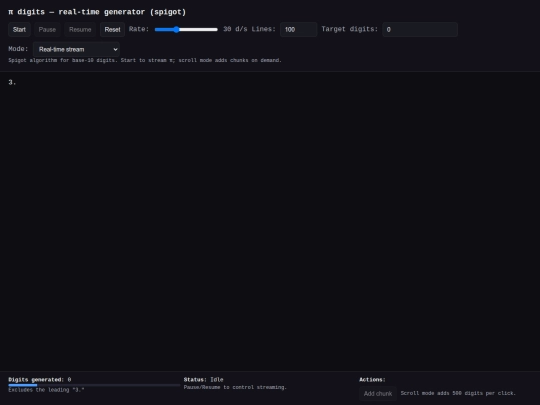Image resolution: width=540 pixels, height=405 pixels.
Task: Click the Rate slider handle
Action: coord(176,30)
